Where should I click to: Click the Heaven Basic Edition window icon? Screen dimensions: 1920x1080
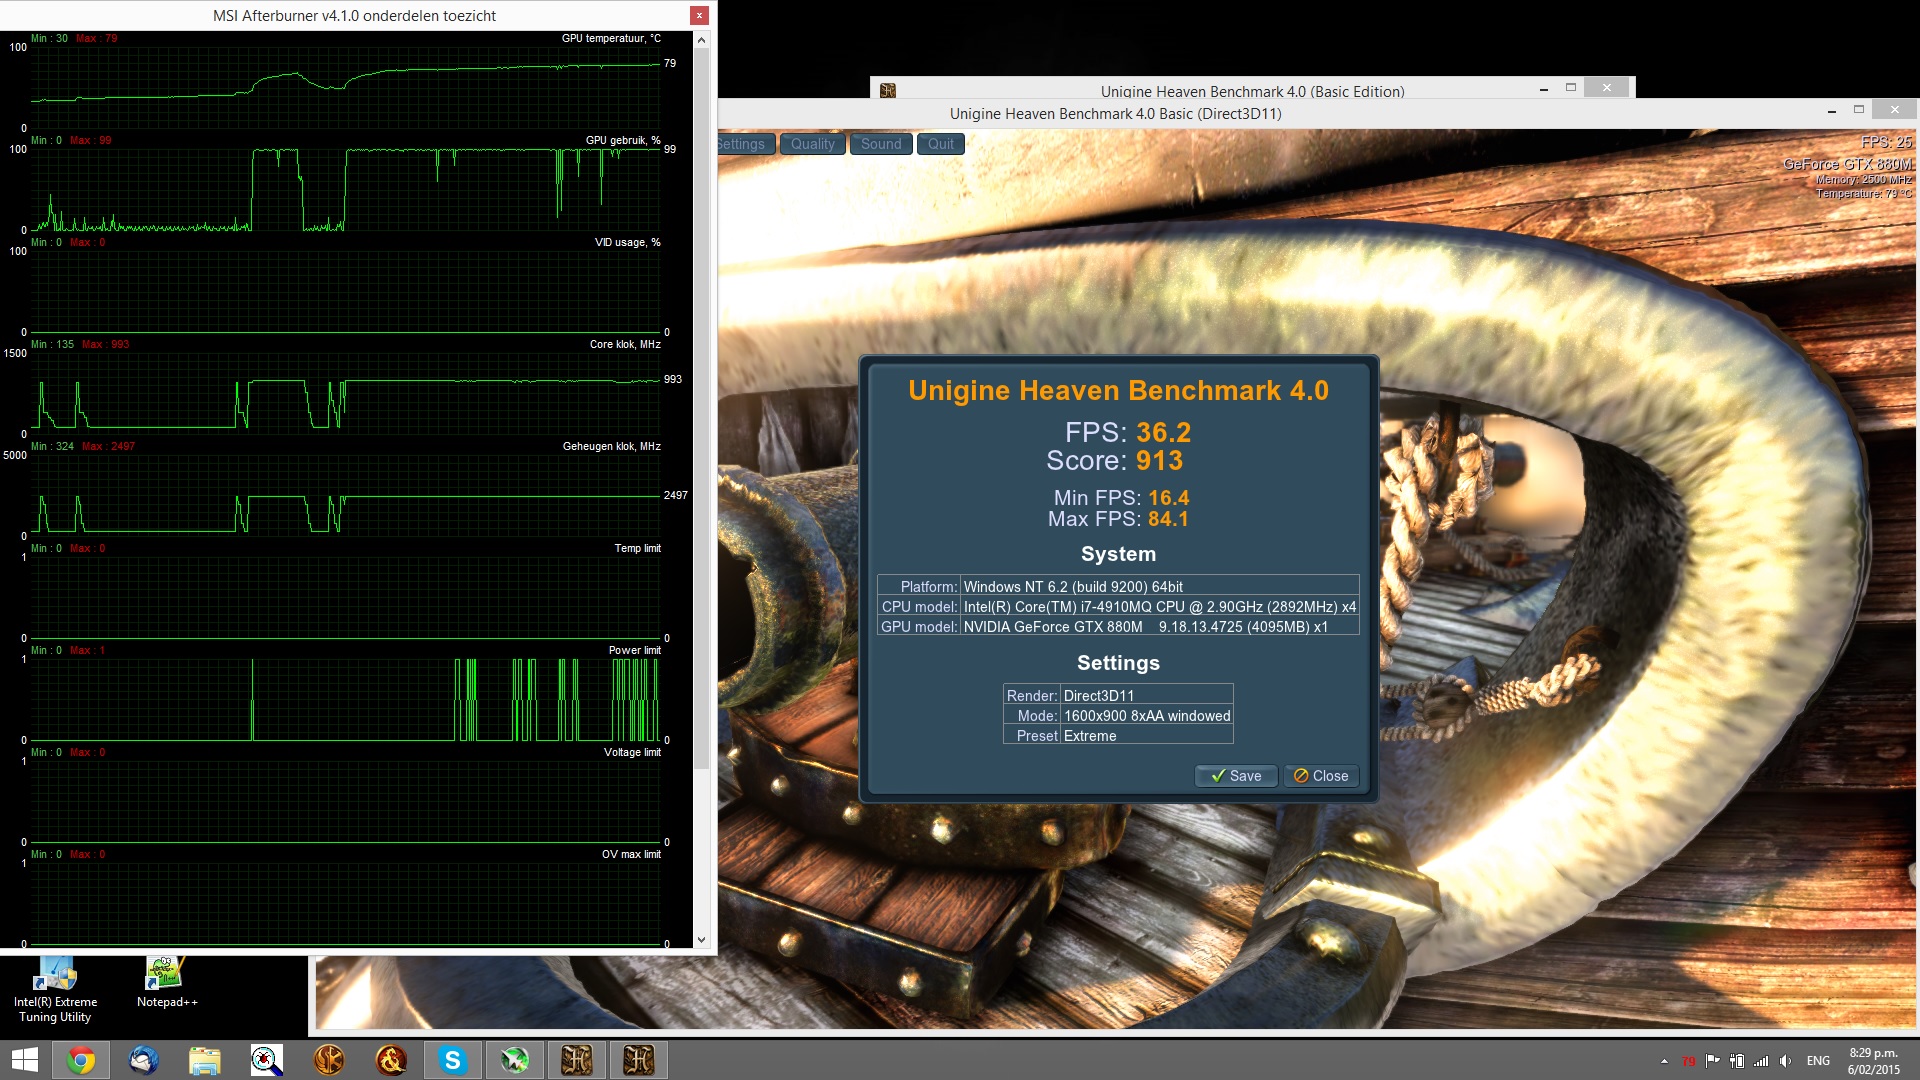(x=887, y=91)
